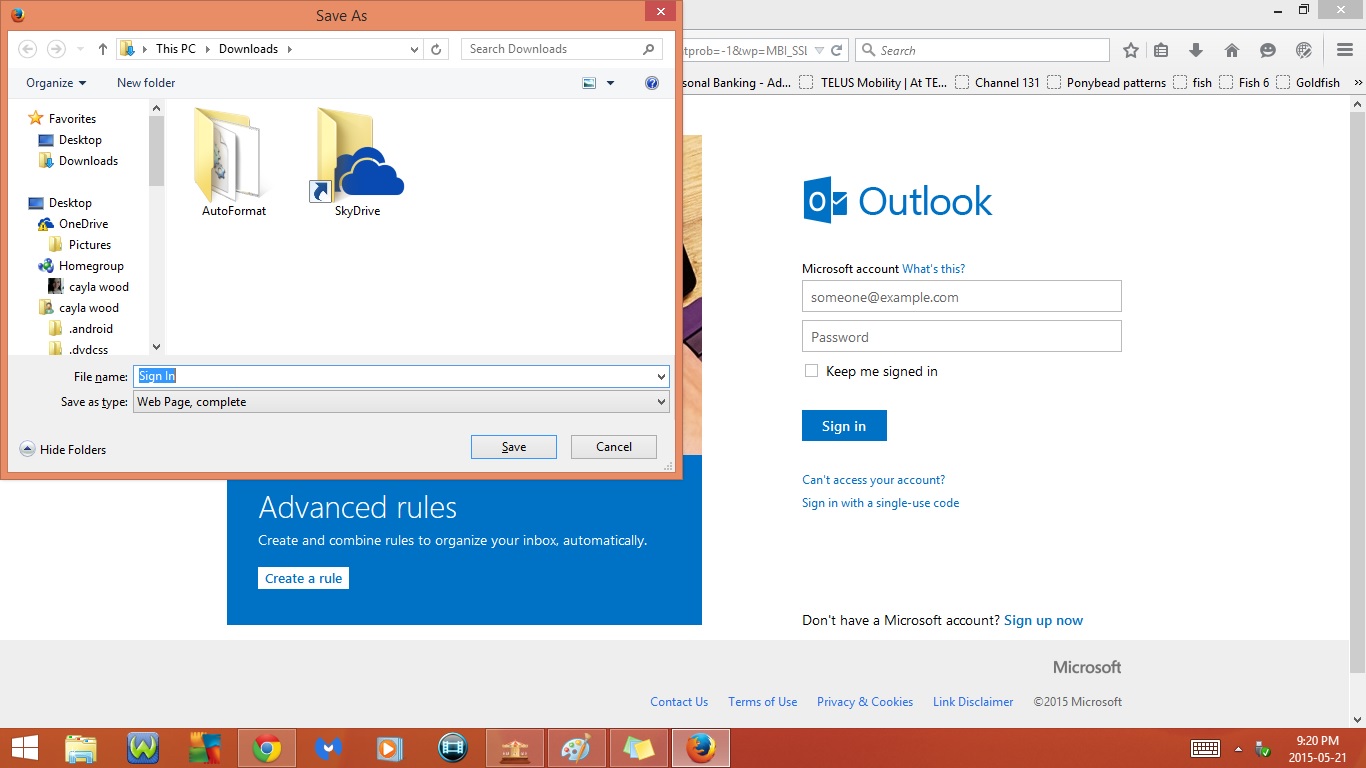Tick the Keep me signed in checkbox
This screenshot has width=1366, height=768.
click(811, 371)
